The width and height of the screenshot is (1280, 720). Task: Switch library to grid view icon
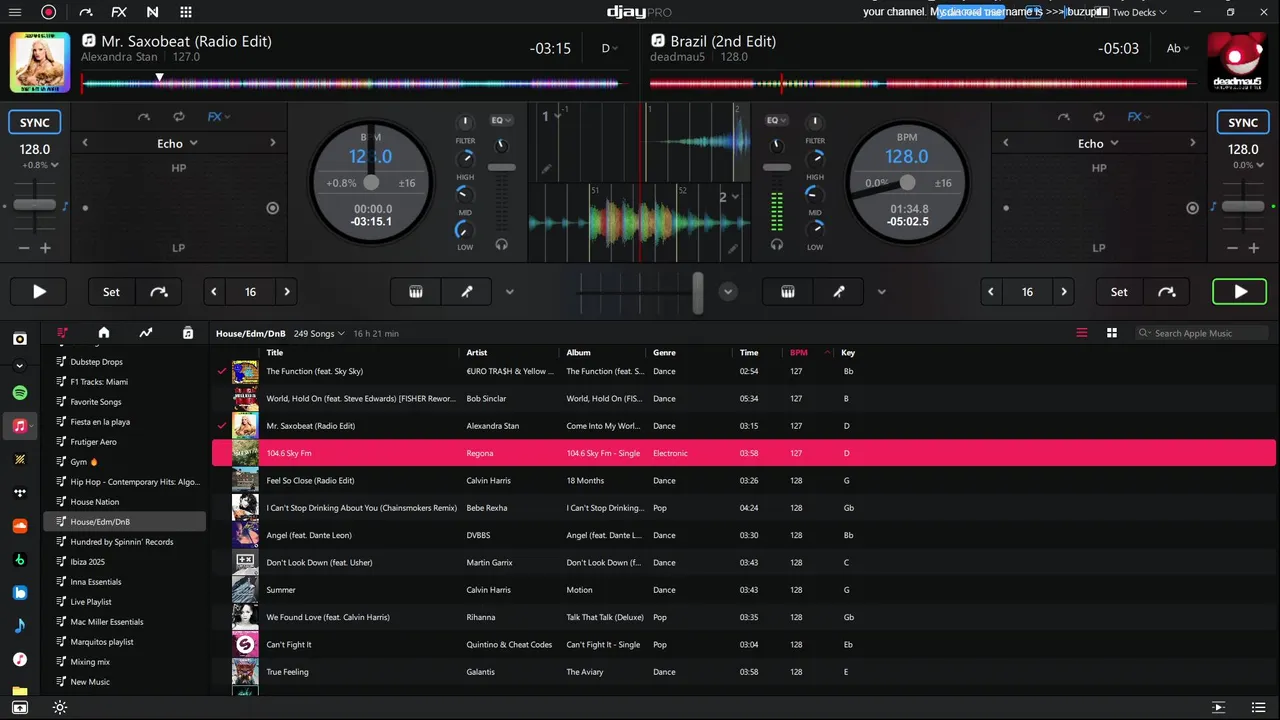pos(1111,333)
